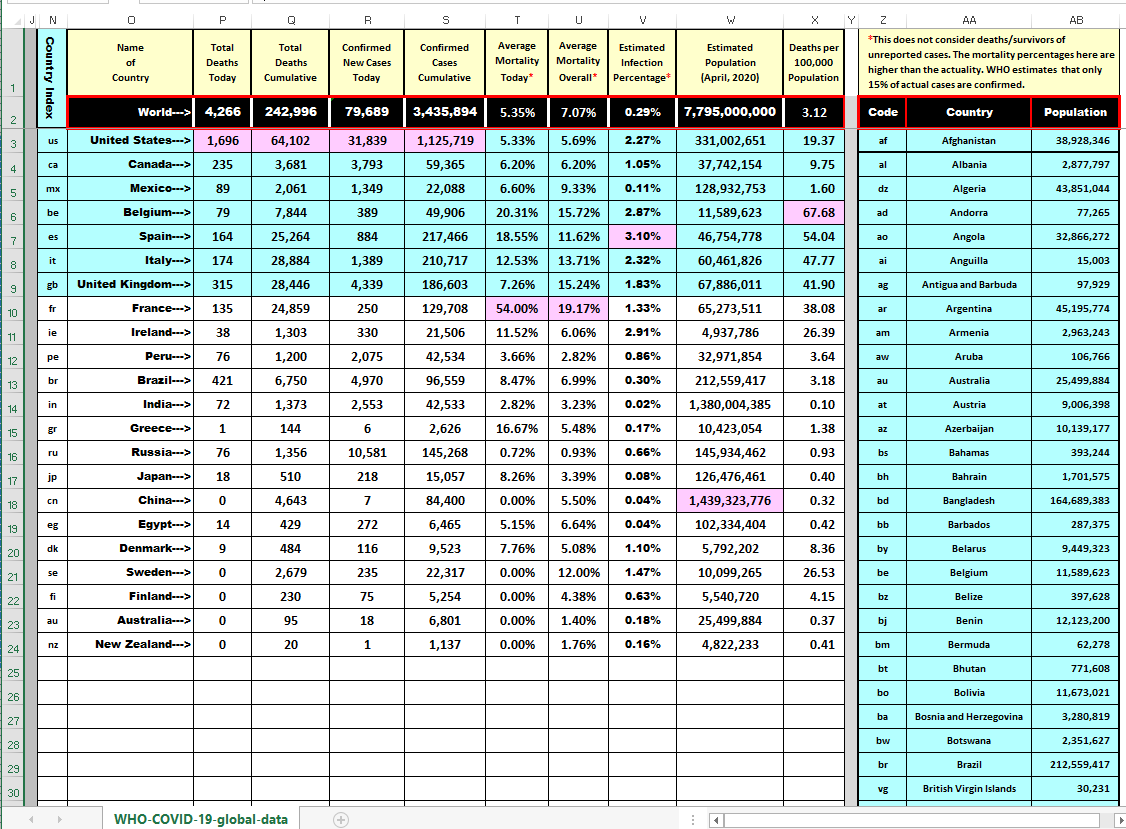Click the 'nz' country code cell
The image size is (1126, 829).
pyautogui.click(x=52, y=644)
